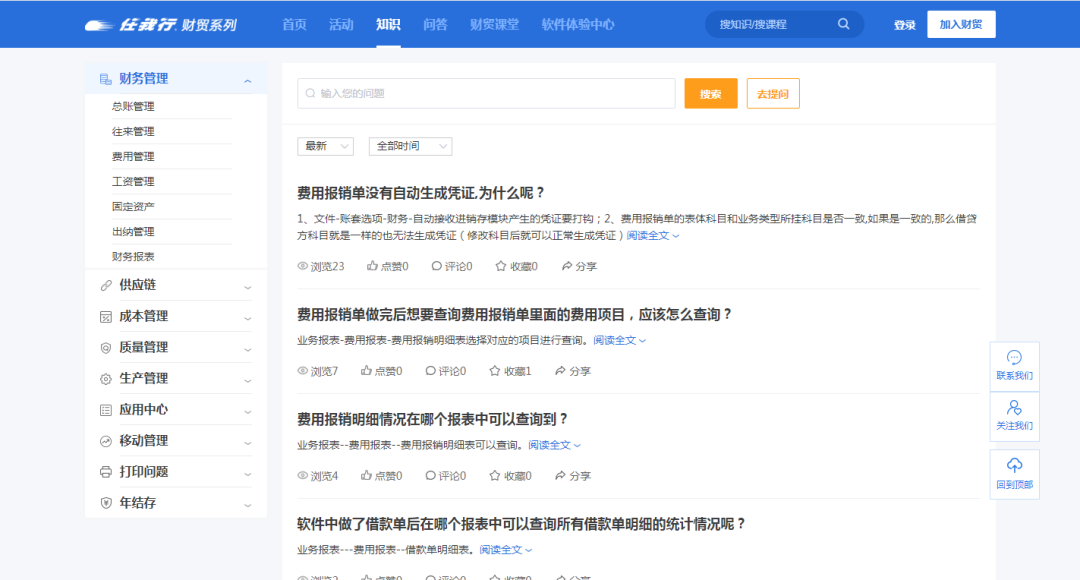Open the 财贸课堂 menu item
The image size is (1080, 580).
[x=494, y=24]
